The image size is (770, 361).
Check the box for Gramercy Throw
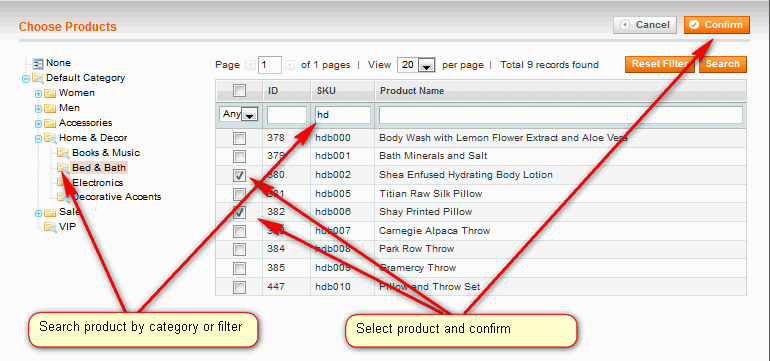click(x=239, y=268)
